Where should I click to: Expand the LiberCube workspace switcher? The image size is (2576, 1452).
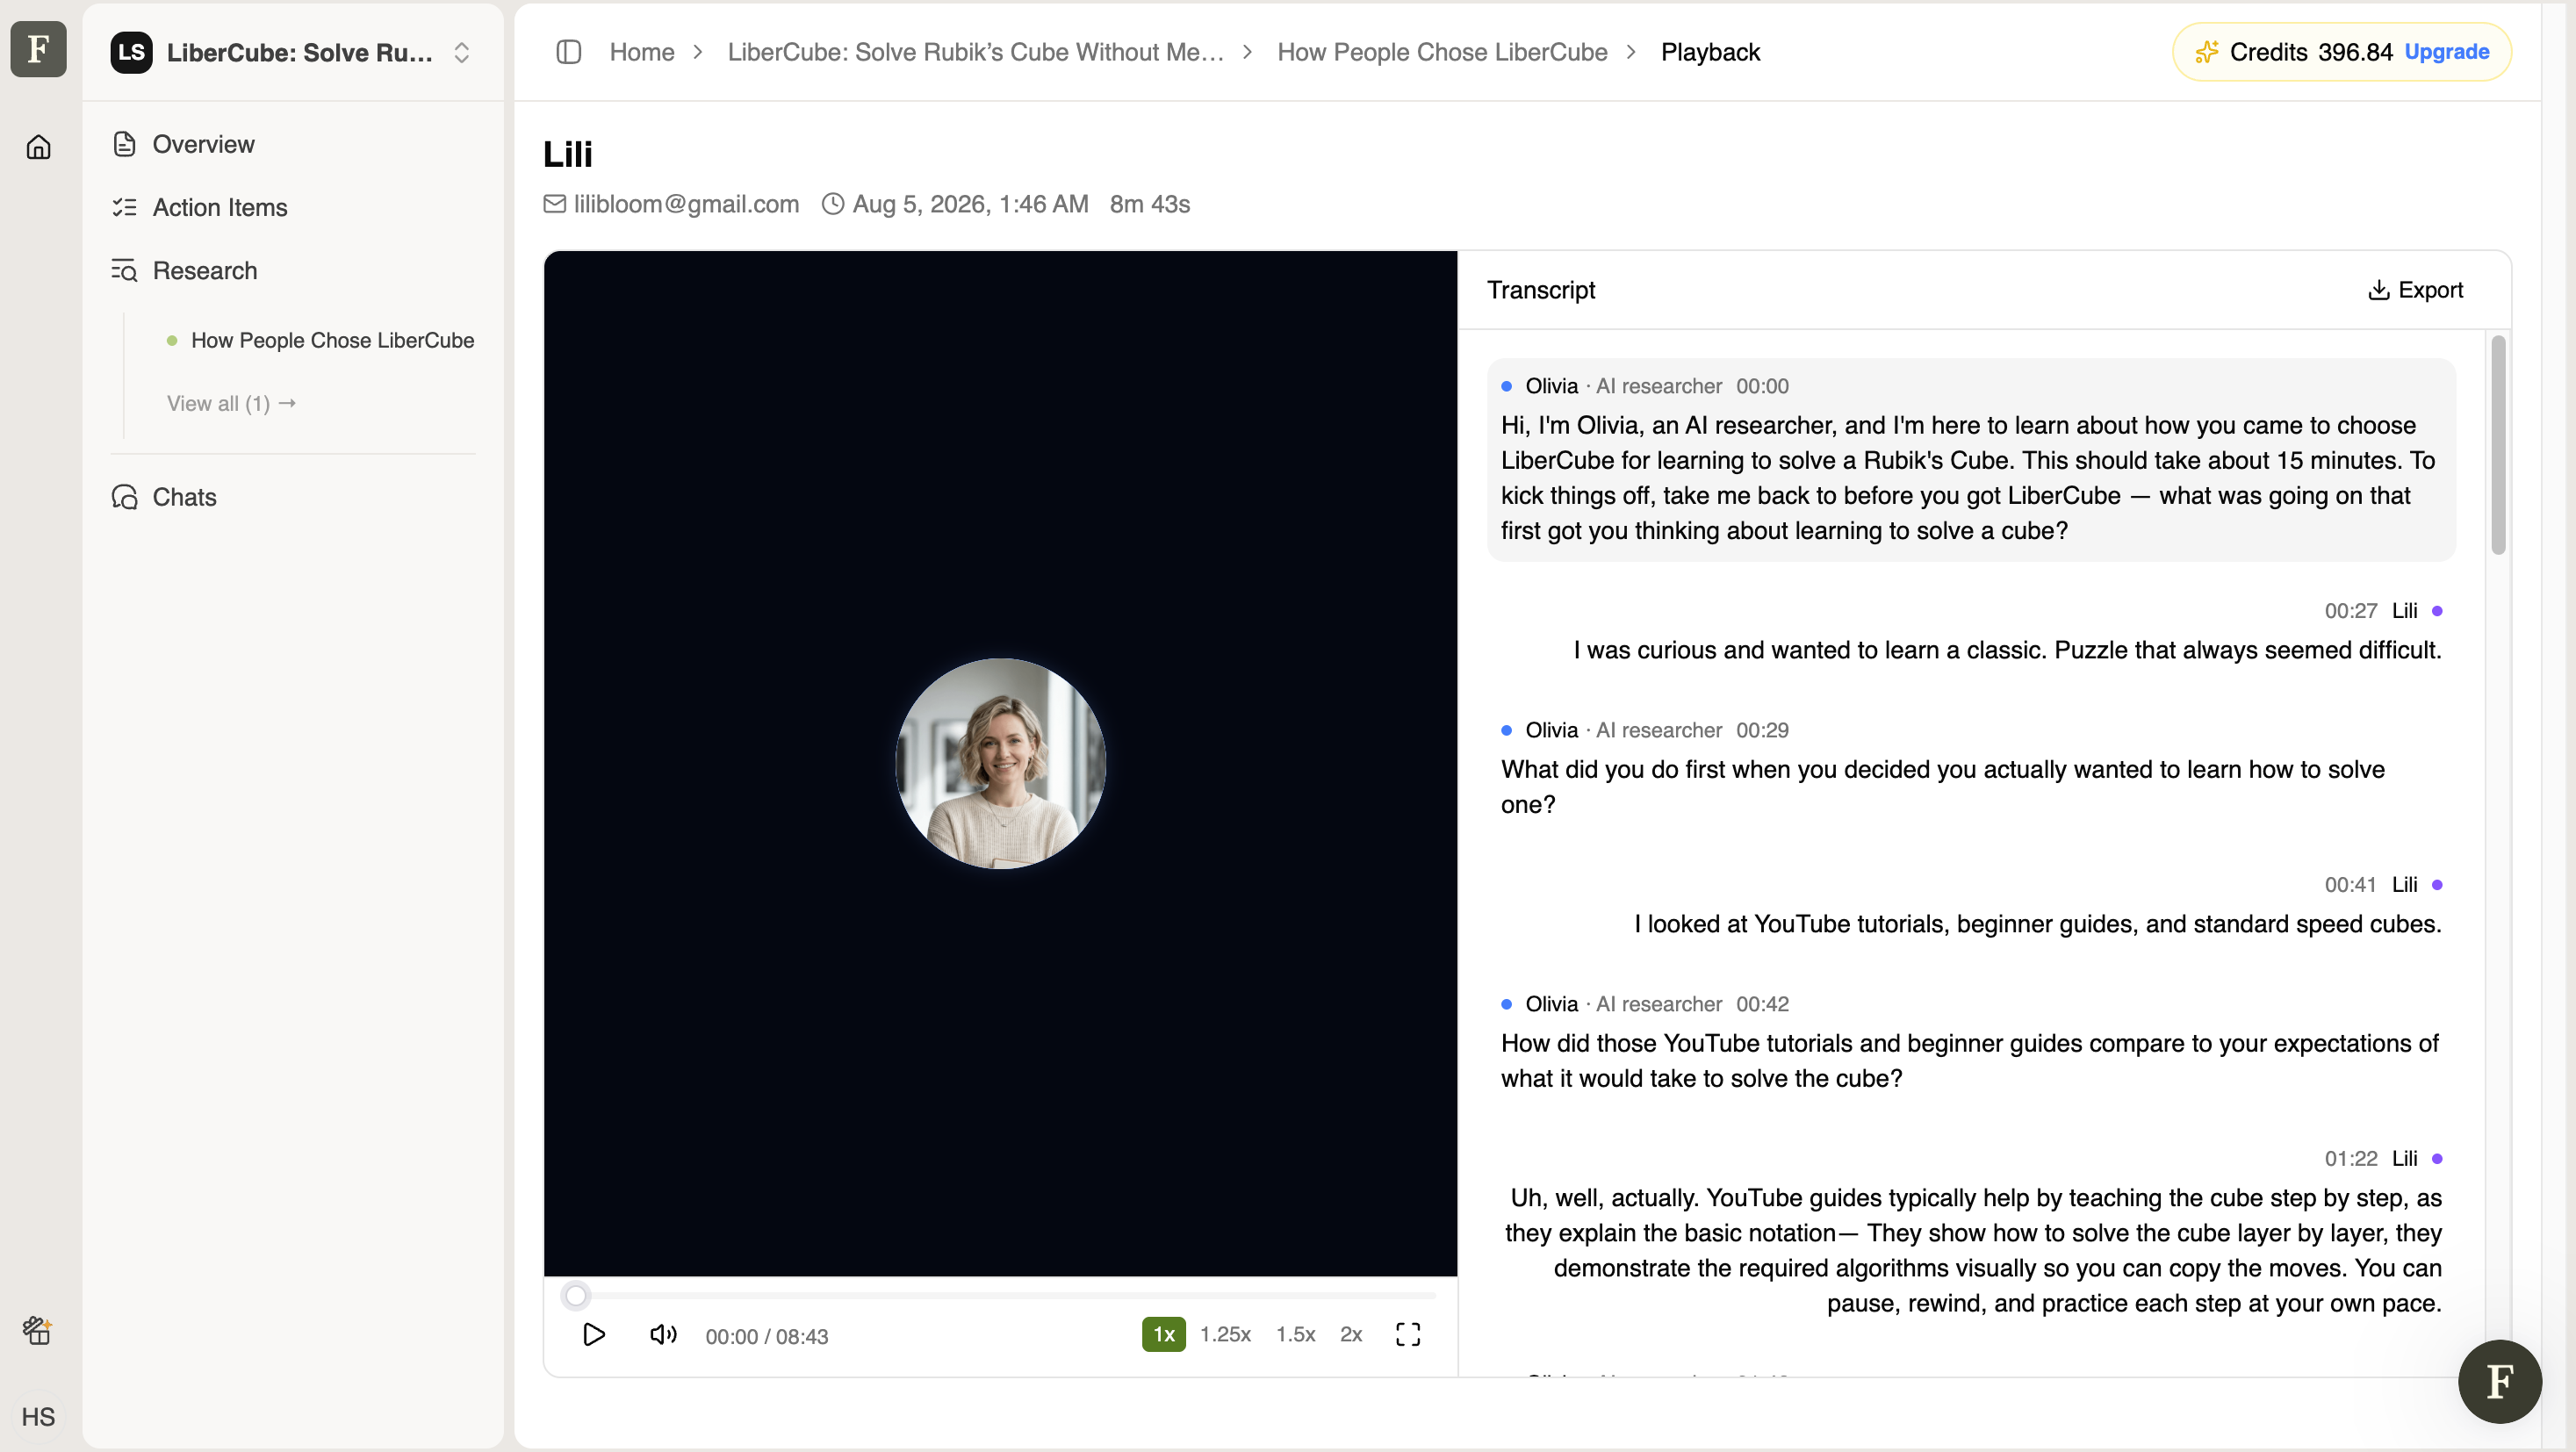461,52
